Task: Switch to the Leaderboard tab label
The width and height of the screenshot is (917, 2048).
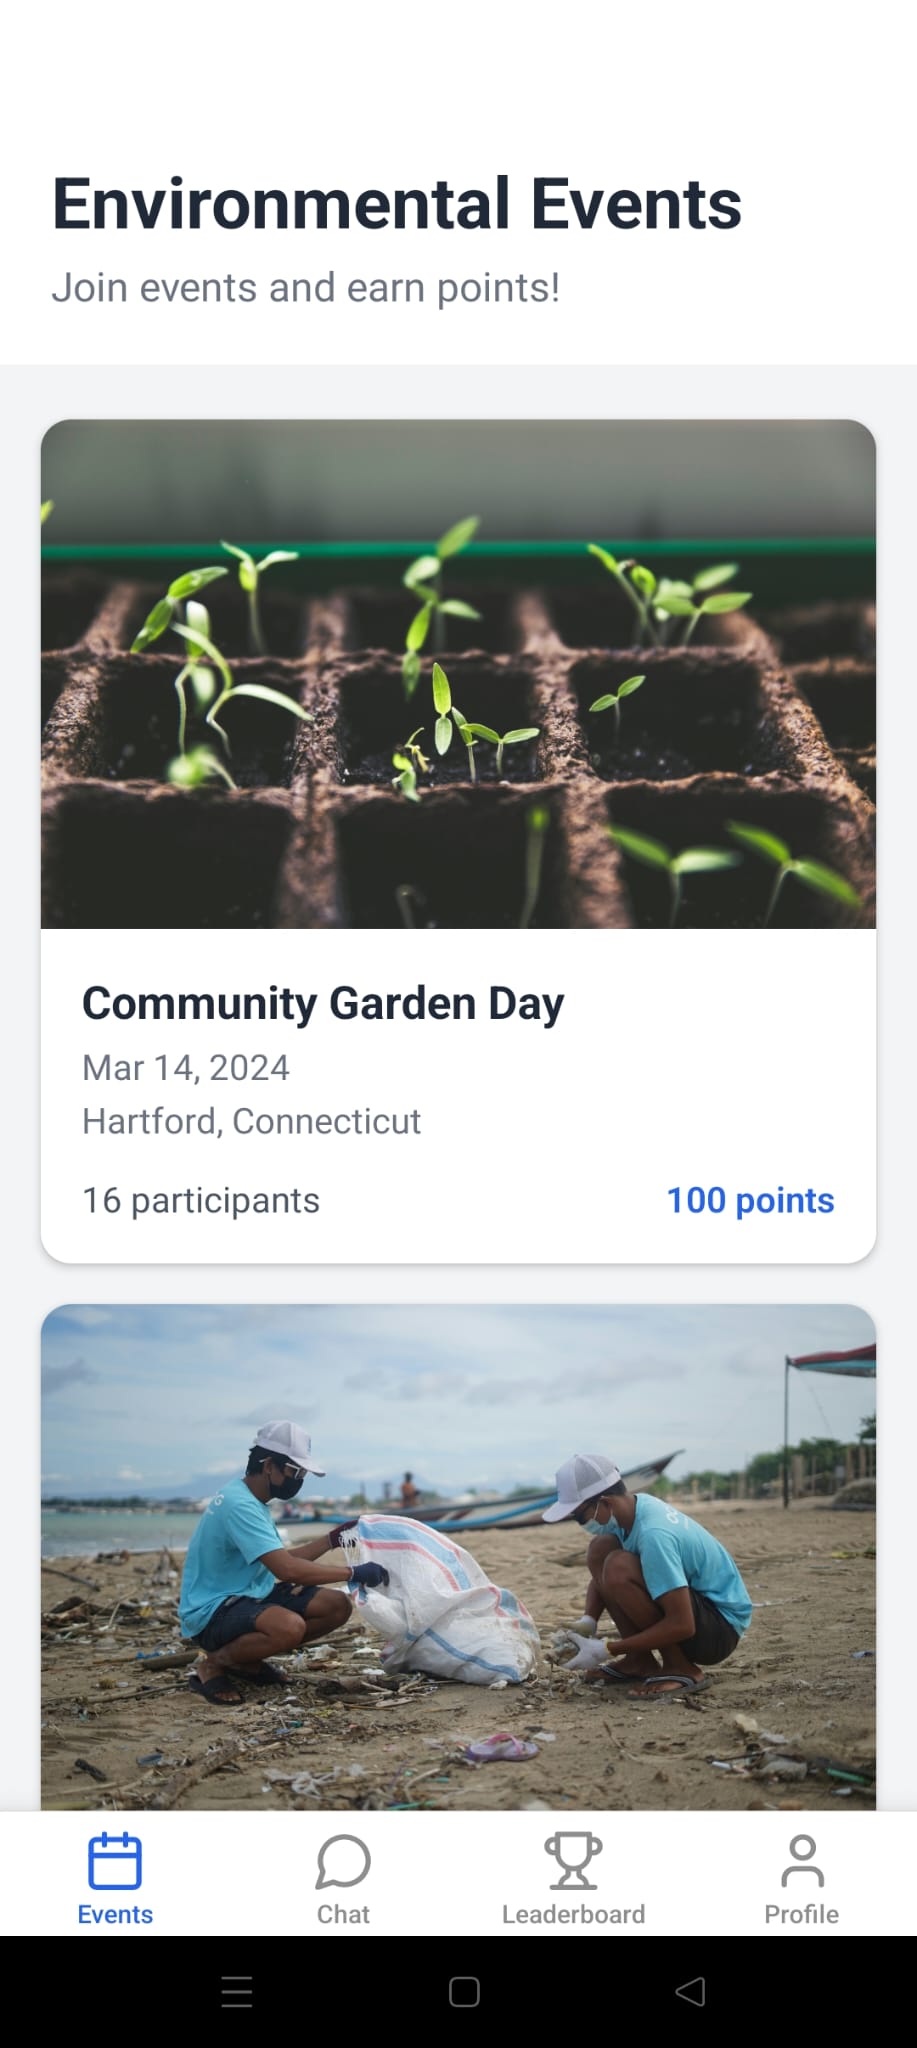Action: [x=573, y=1914]
